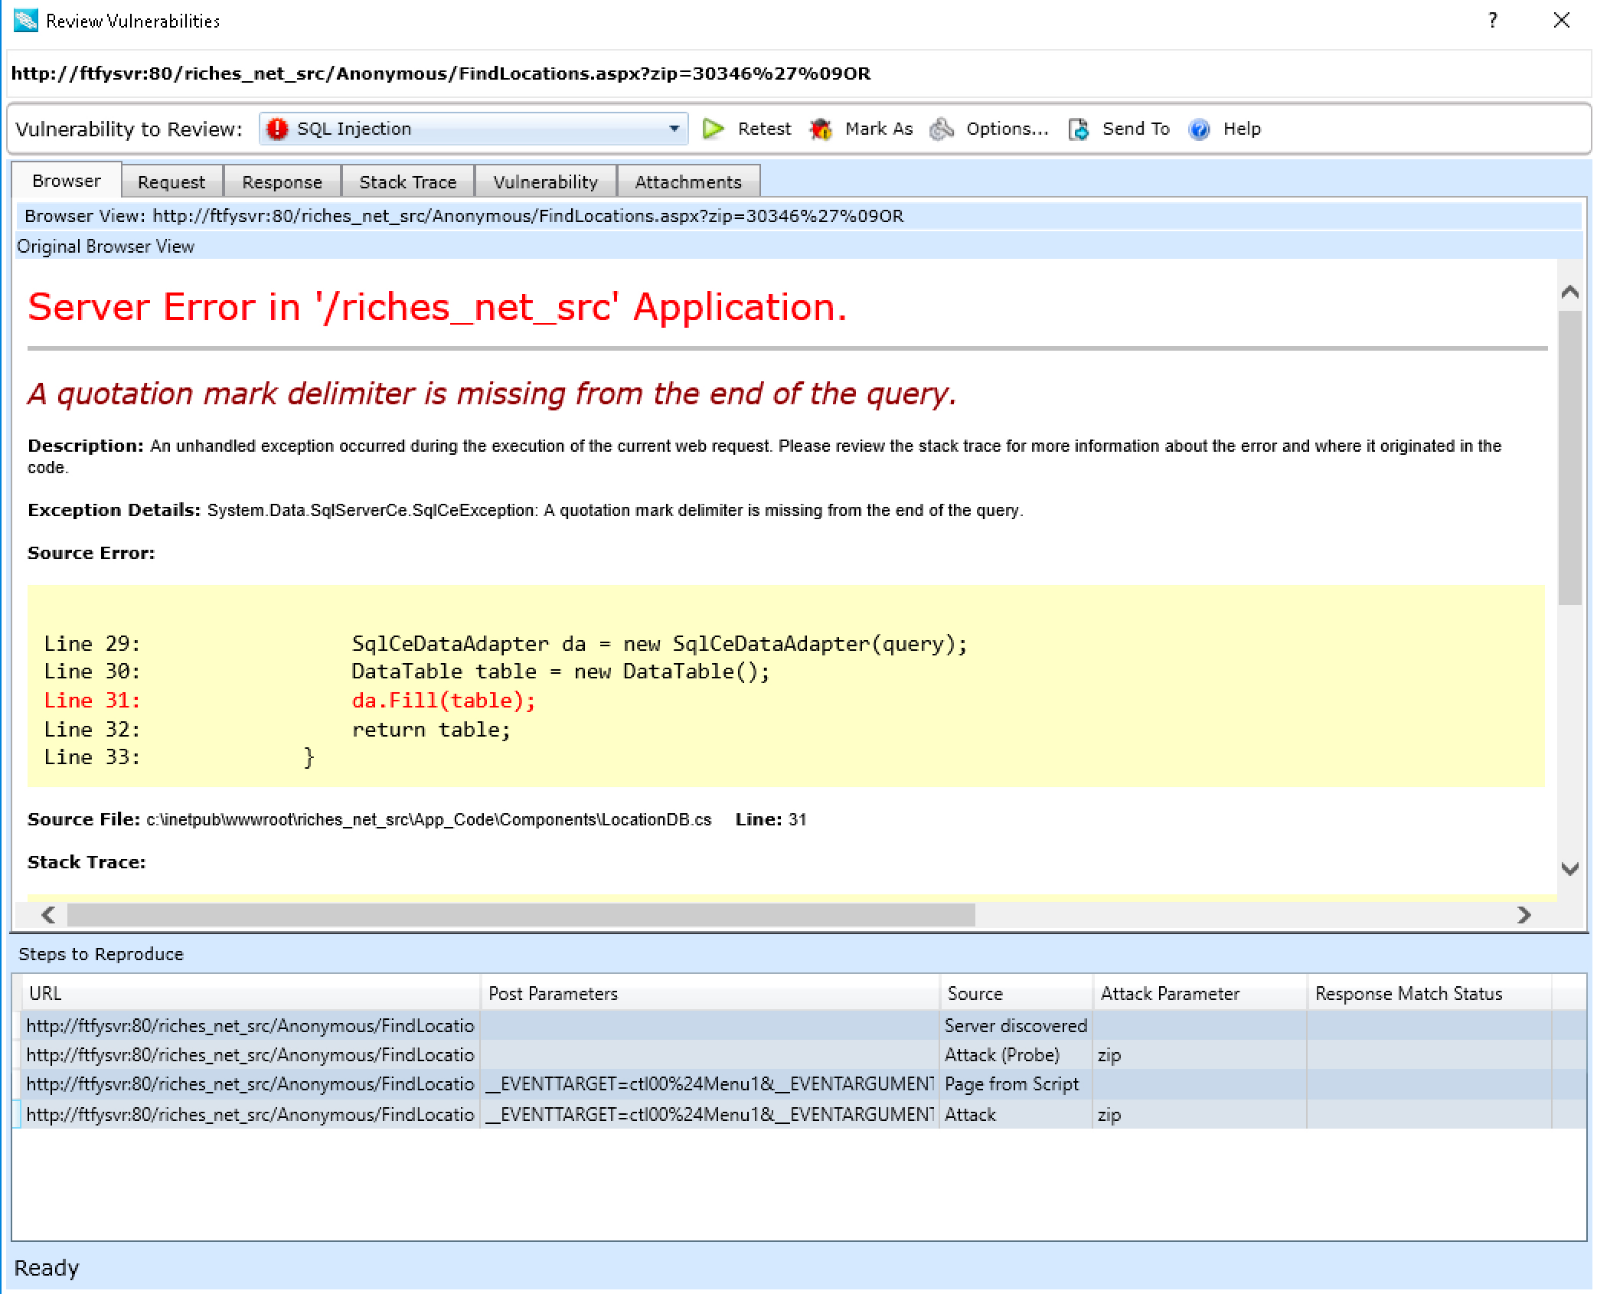Select the Server discovered row
Viewport: 1597px width, 1294px height.
point(1015,1026)
